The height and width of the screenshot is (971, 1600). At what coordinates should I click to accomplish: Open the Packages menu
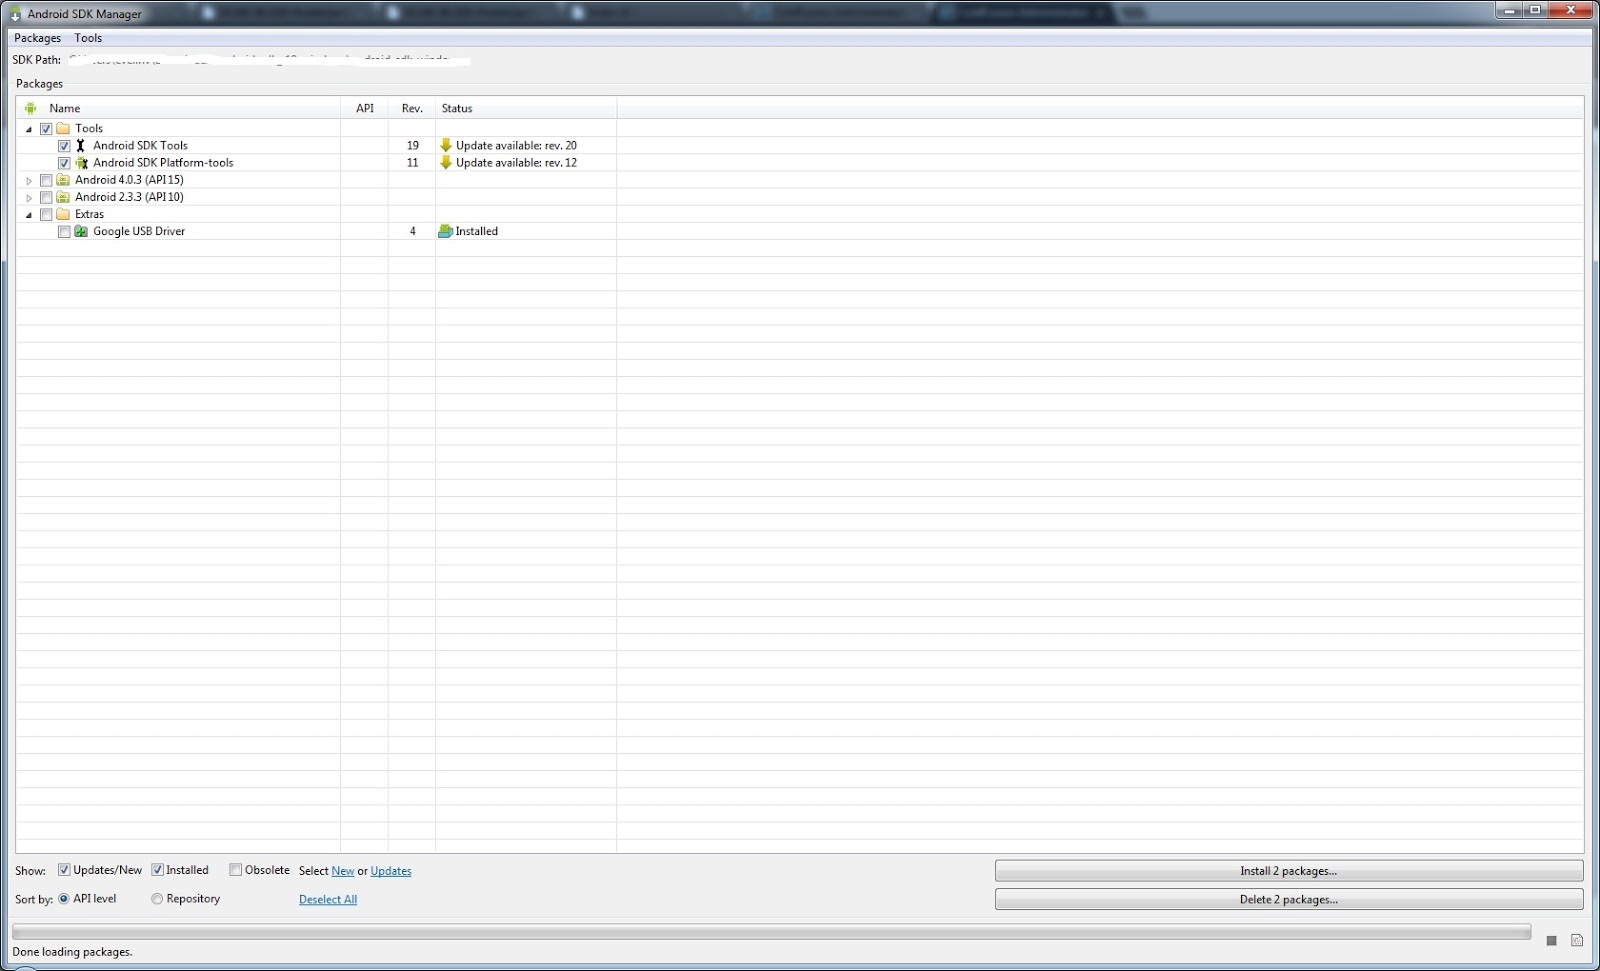[x=37, y=38]
